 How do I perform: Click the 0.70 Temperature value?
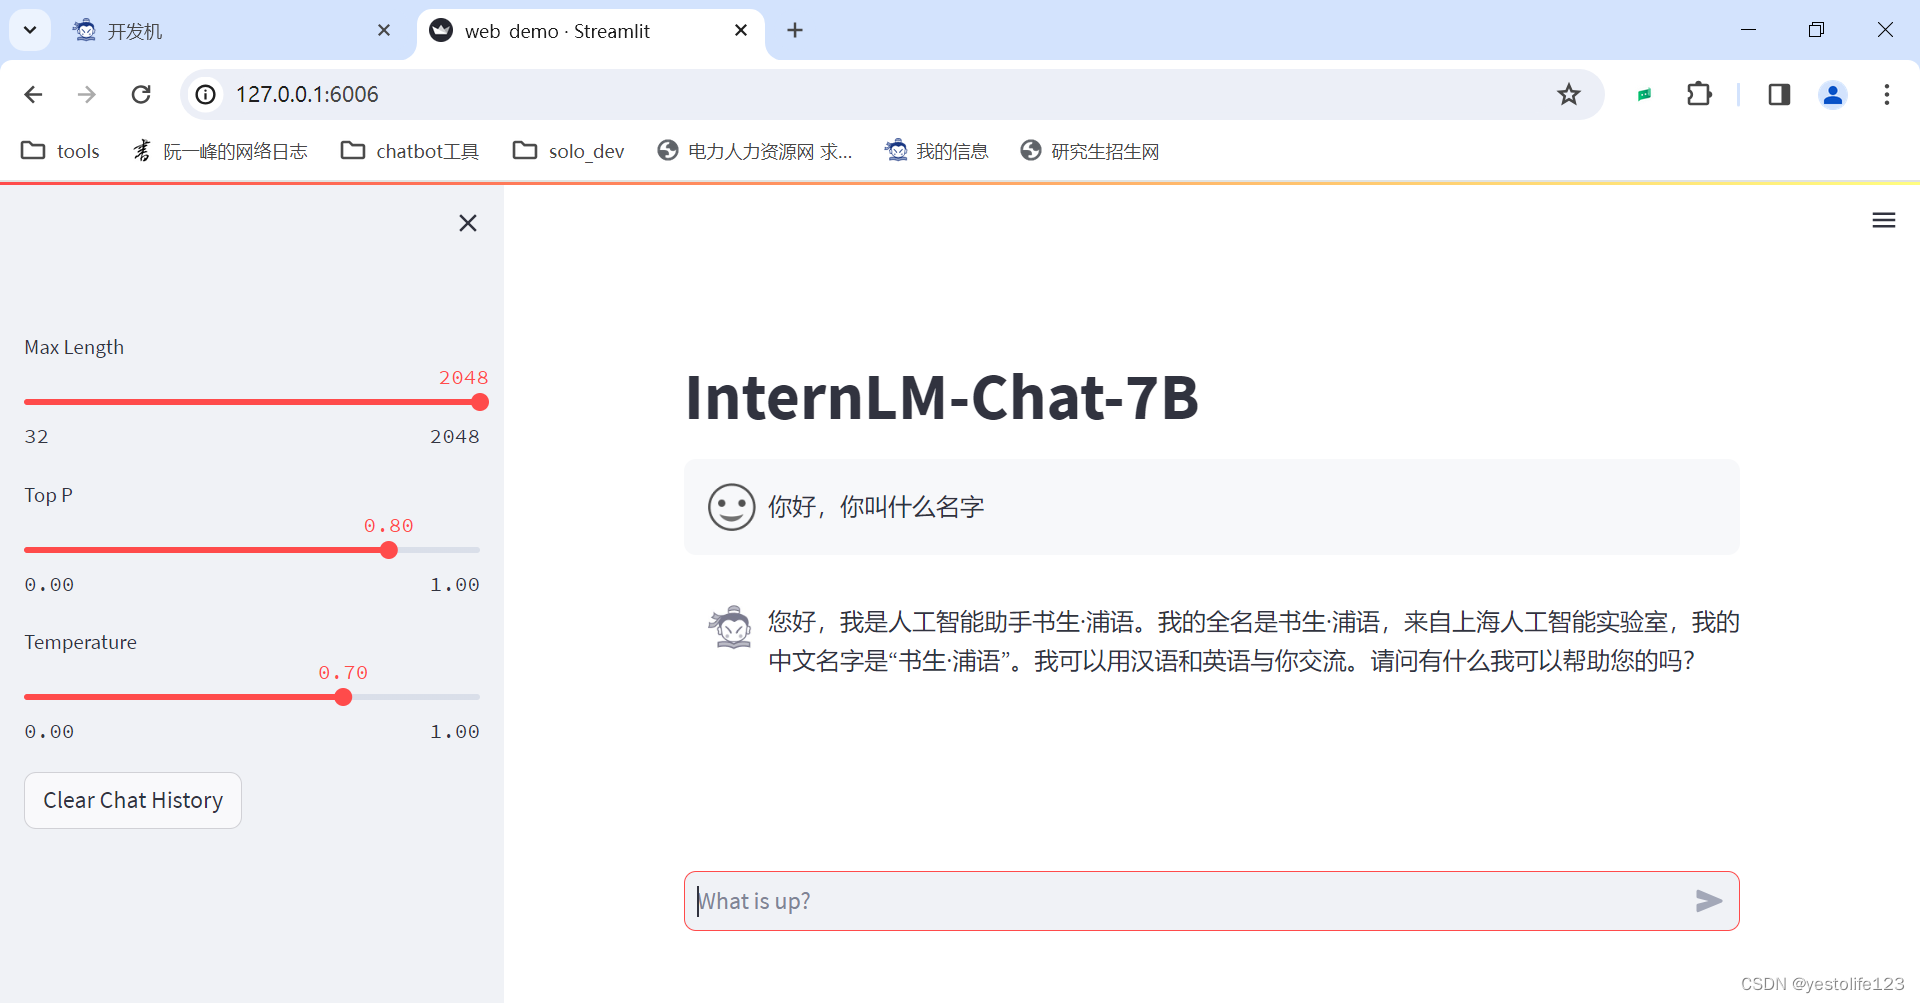[343, 672]
